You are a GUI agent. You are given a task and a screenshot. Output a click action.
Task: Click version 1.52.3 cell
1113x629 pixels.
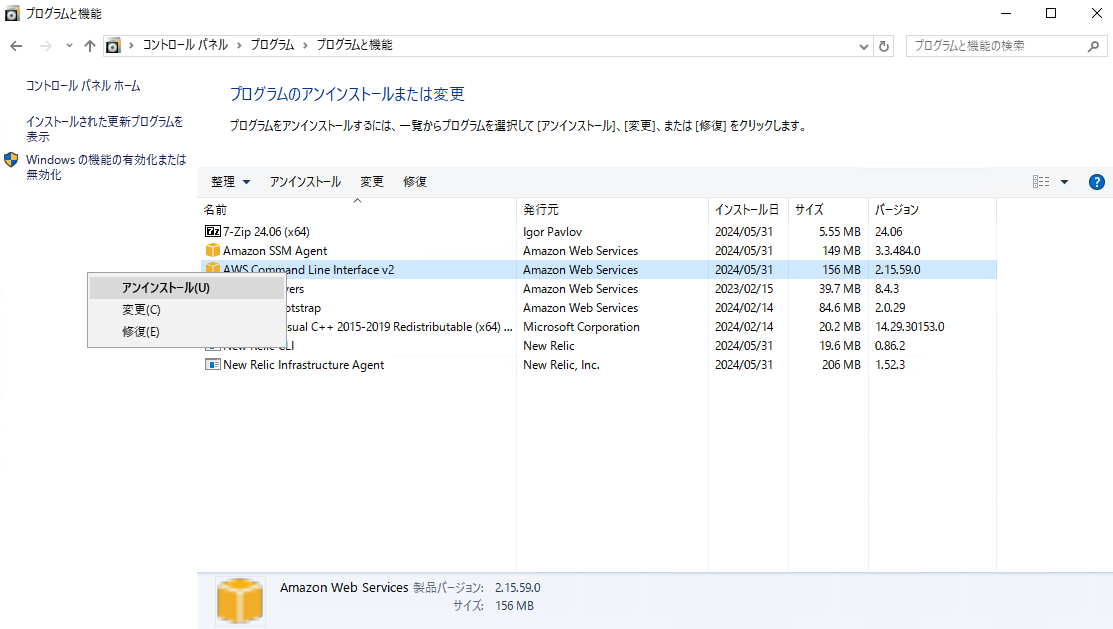coord(890,365)
